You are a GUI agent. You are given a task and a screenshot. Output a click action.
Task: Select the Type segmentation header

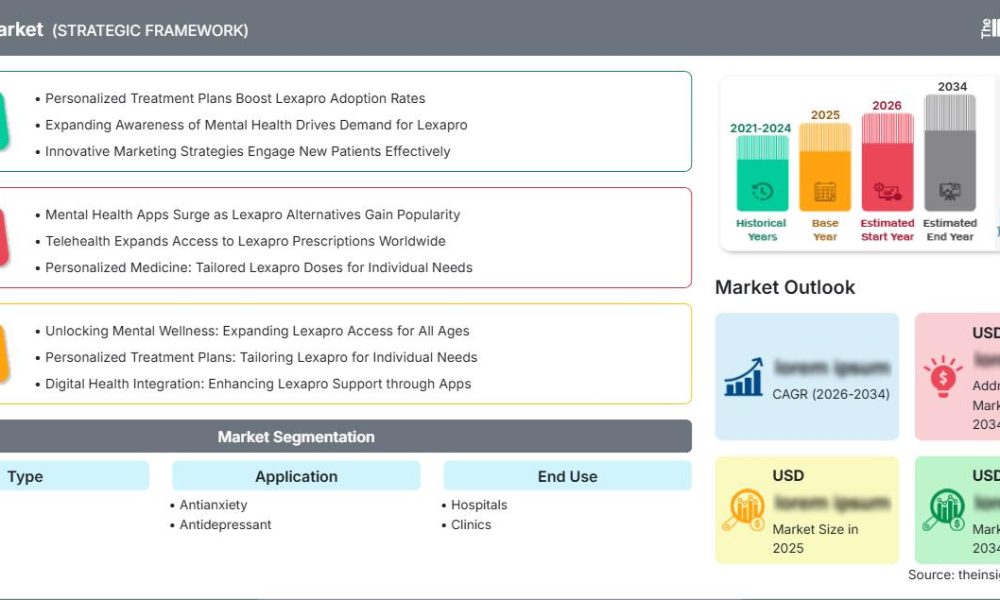tap(26, 476)
